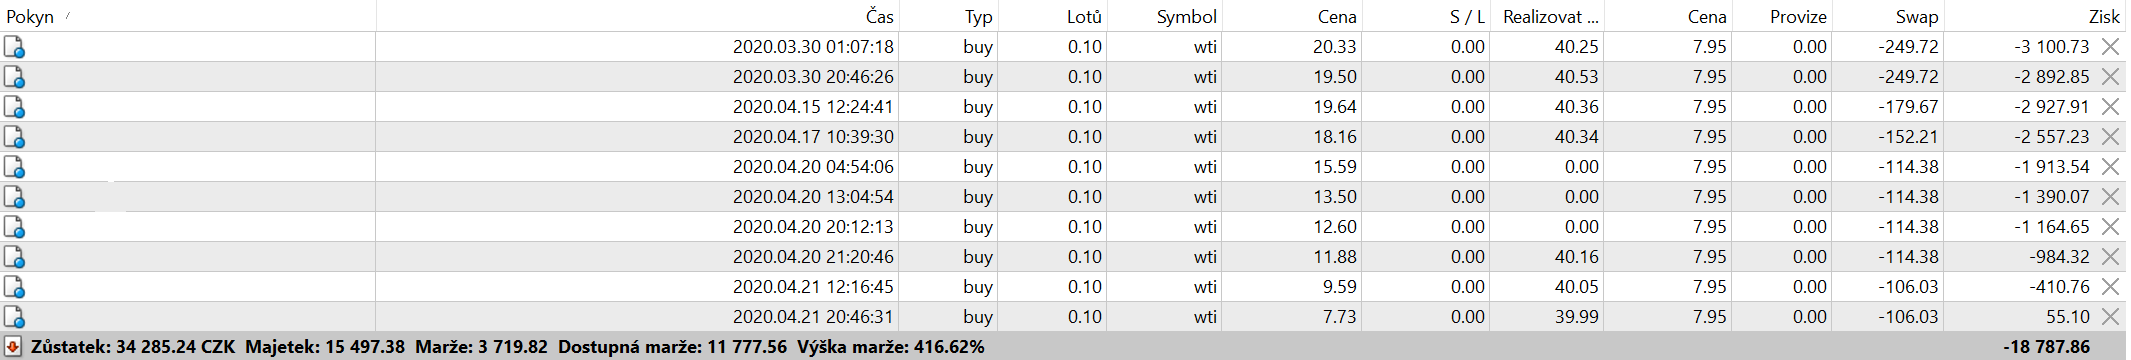Click the Typ column header

[x=979, y=16]
